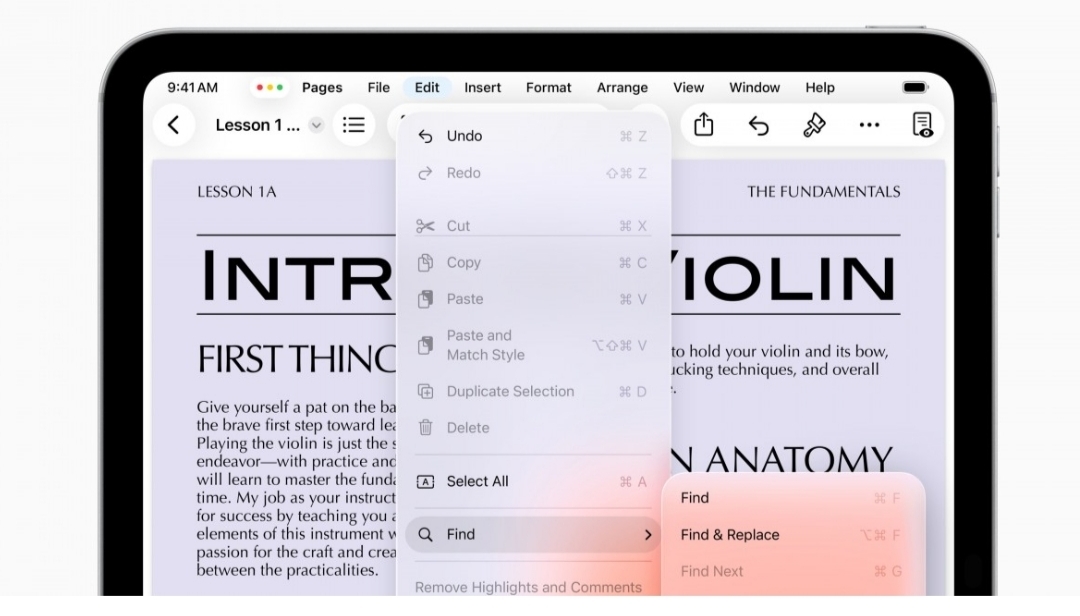This screenshot has width=1080, height=616.
Task: Choose Find & Replace in submenu
Action: coord(791,535)
